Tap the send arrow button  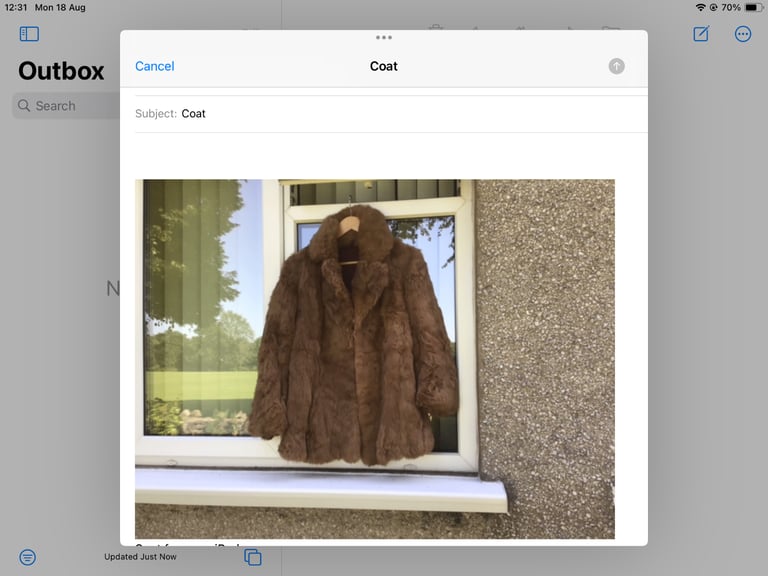[616, 66]
